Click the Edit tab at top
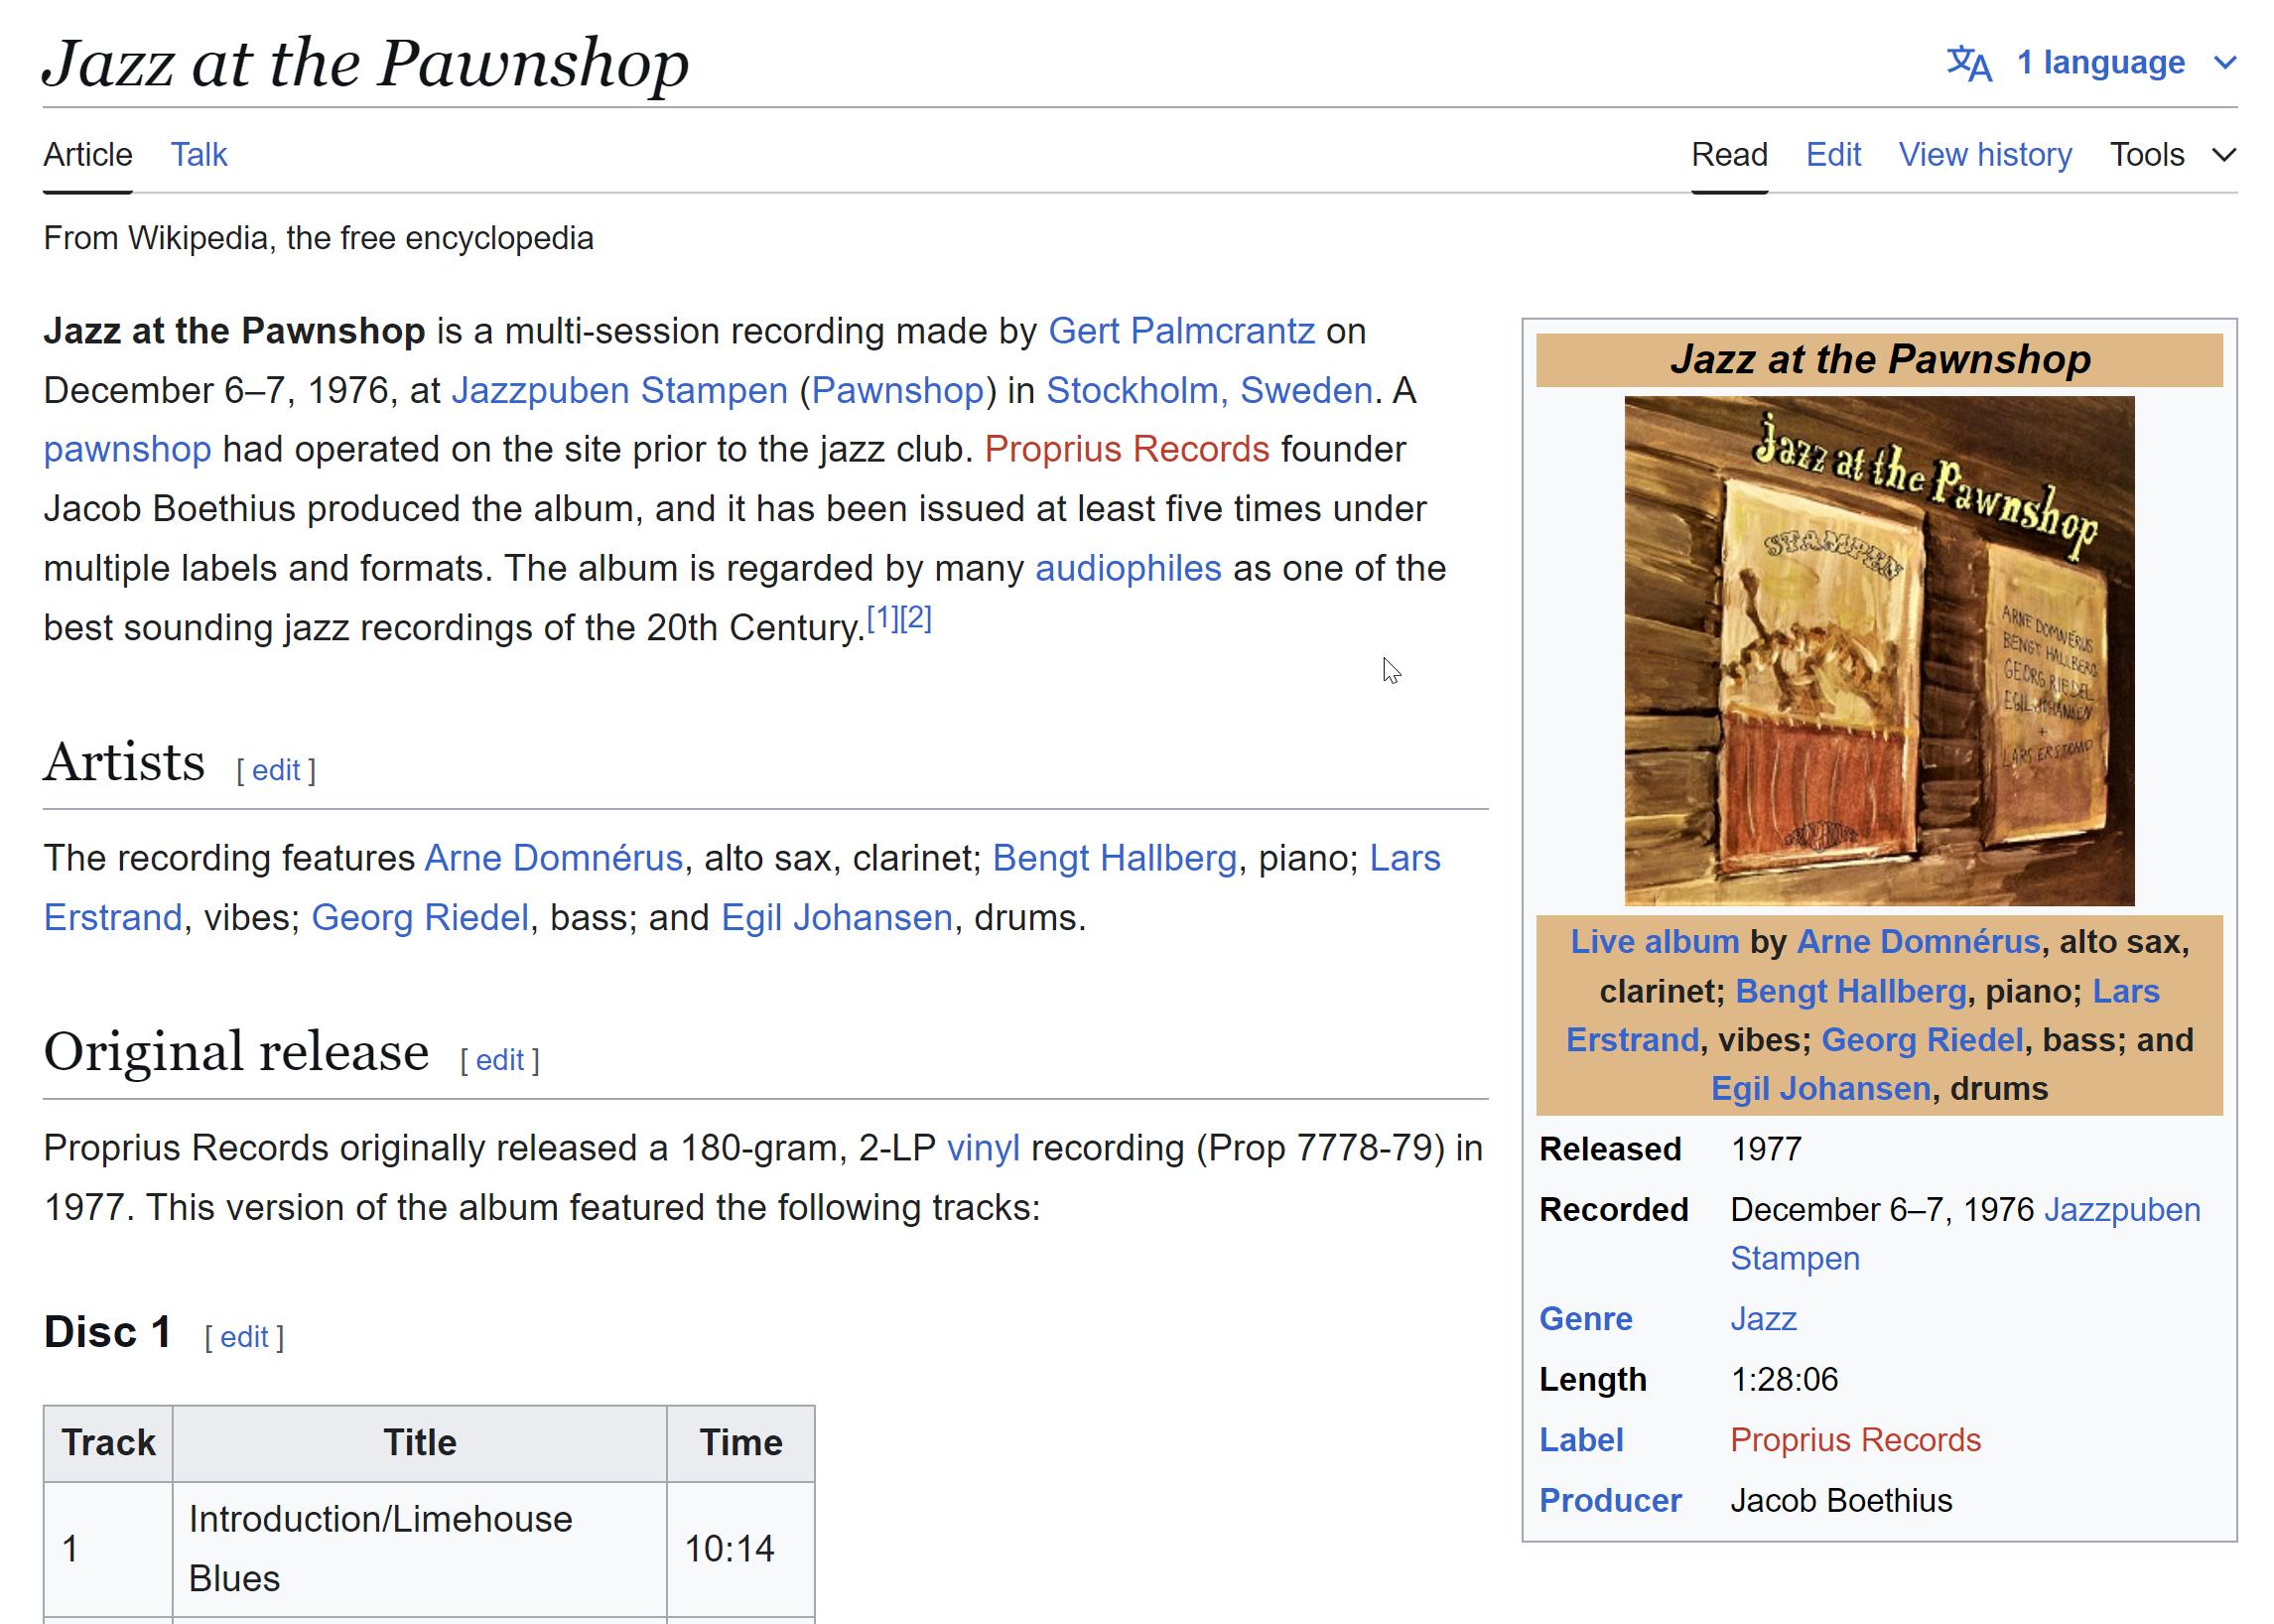 [1832, 155]
